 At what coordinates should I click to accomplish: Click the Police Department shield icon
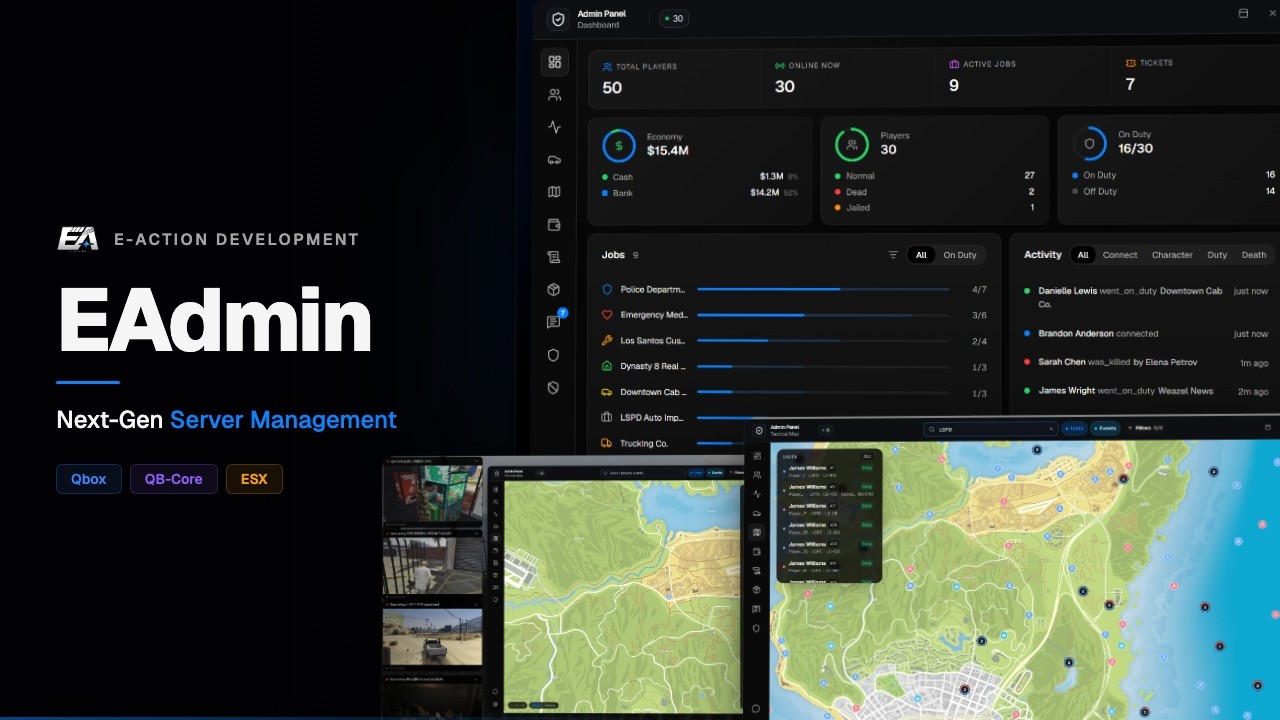point(607,289)
